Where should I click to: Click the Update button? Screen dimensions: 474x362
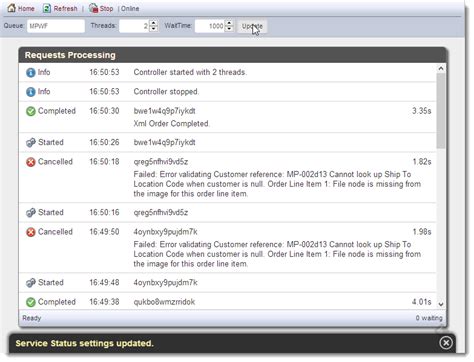click(x=252, y=26)
